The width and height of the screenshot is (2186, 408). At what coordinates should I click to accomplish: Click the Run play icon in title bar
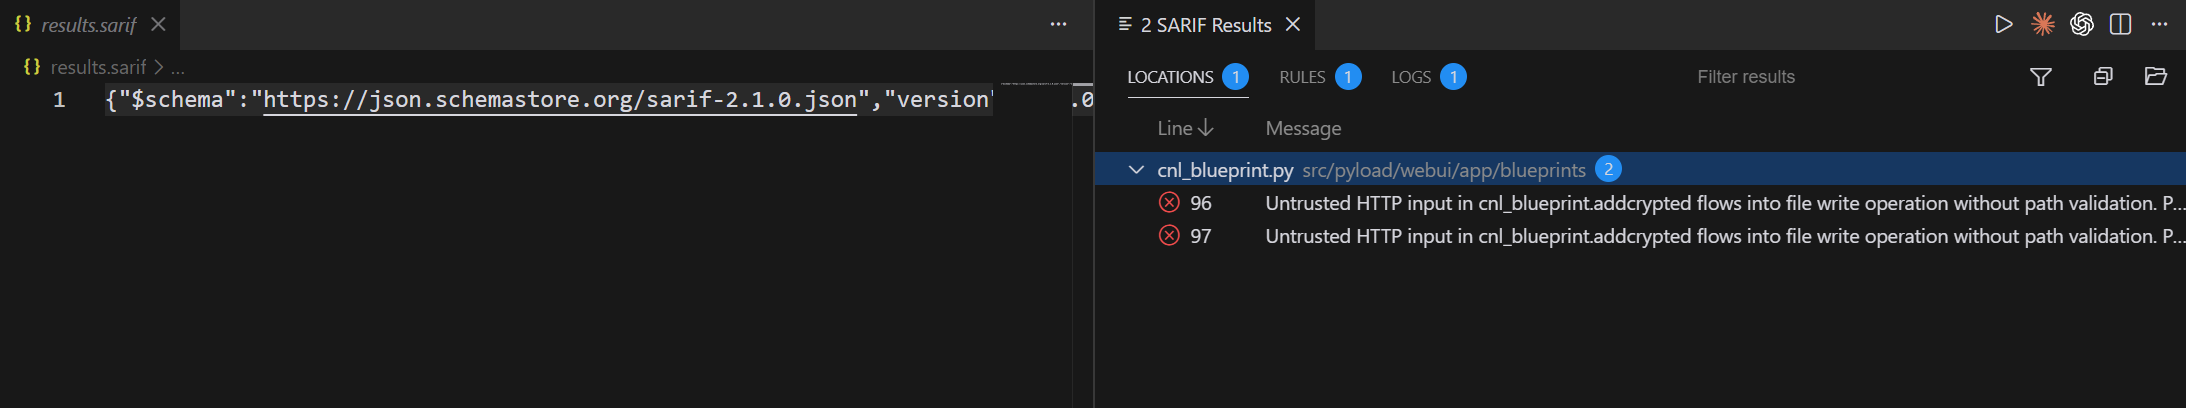2003,24
